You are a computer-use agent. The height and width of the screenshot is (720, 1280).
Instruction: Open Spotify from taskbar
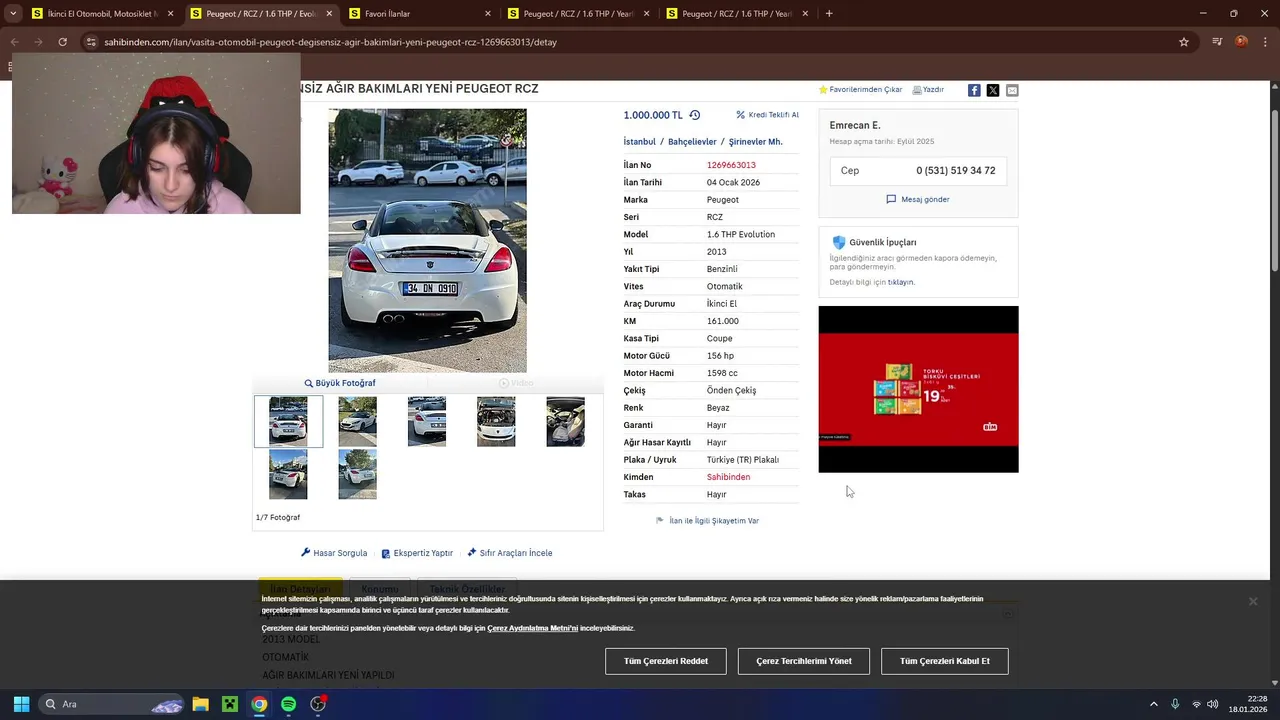288,704
